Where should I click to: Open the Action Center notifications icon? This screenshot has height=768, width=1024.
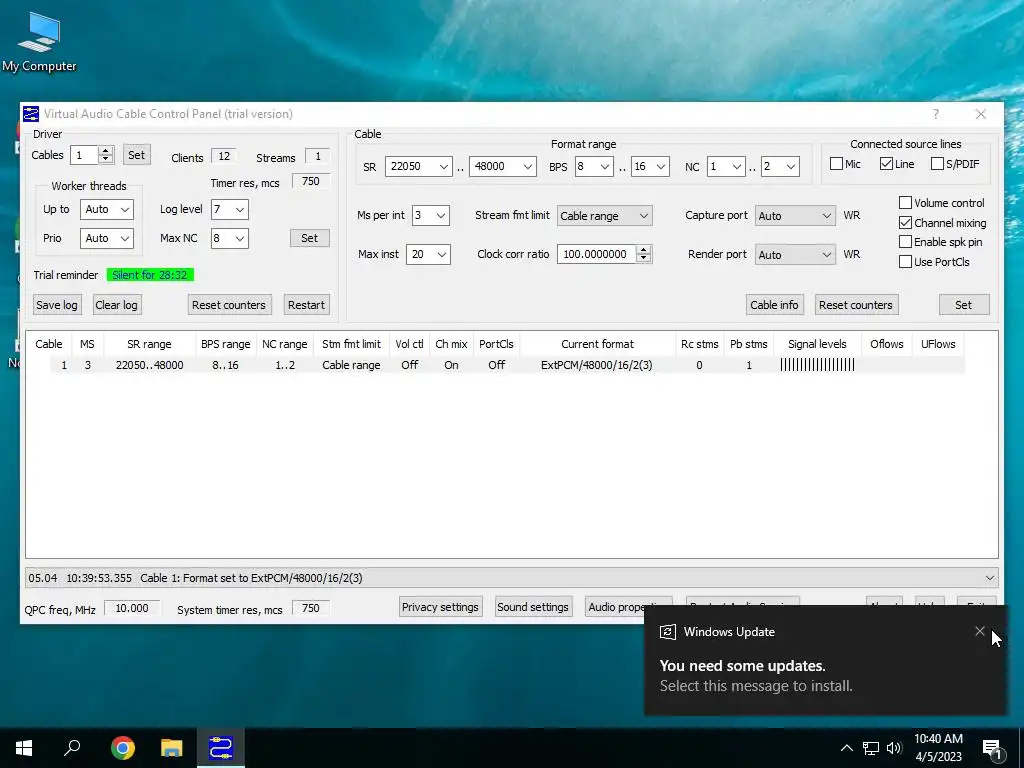pyautogui.click(x=992, y=748)
